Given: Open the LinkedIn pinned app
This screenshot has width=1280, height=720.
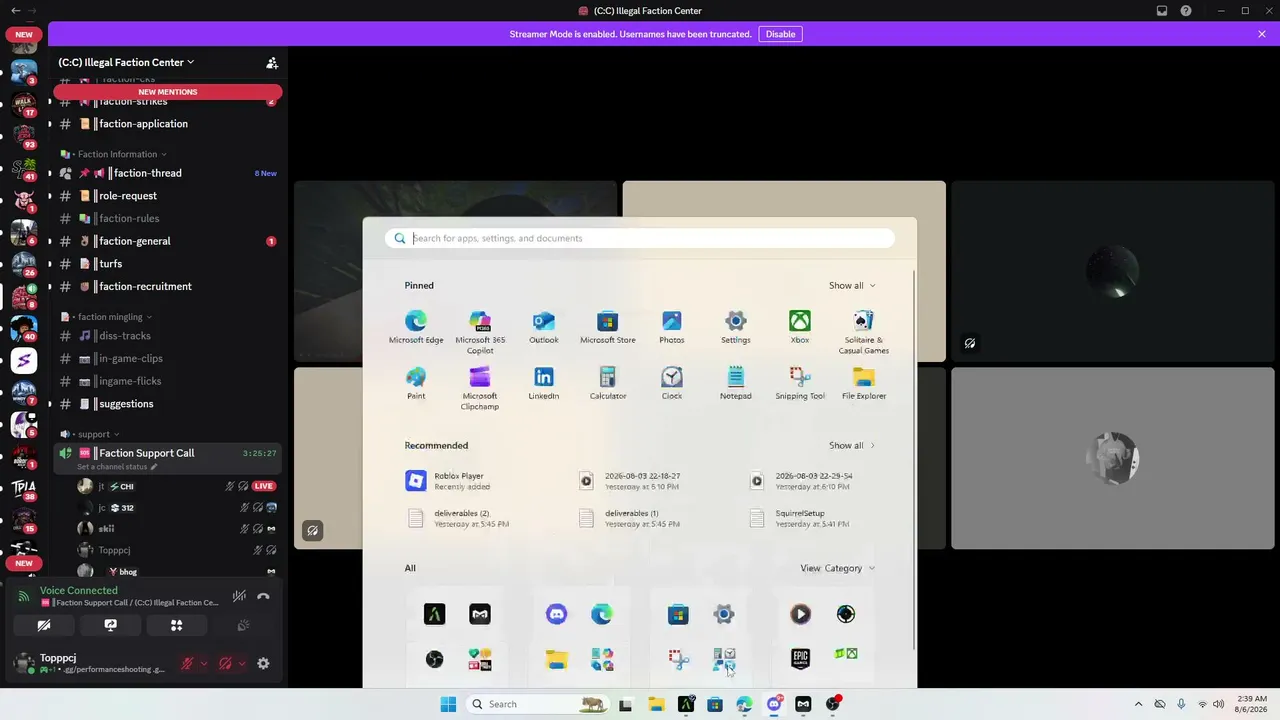Looking at the screenshot, I should [544, 383].
